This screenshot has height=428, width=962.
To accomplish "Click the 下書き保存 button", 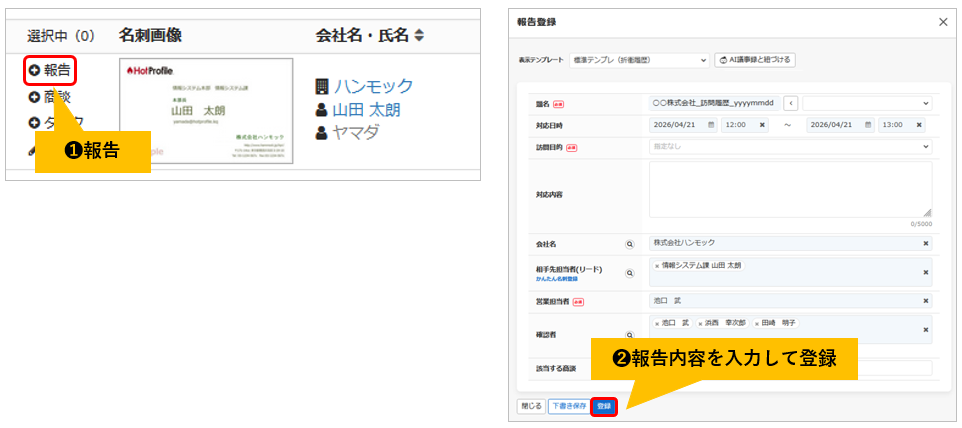I will (x=568, y=406).
